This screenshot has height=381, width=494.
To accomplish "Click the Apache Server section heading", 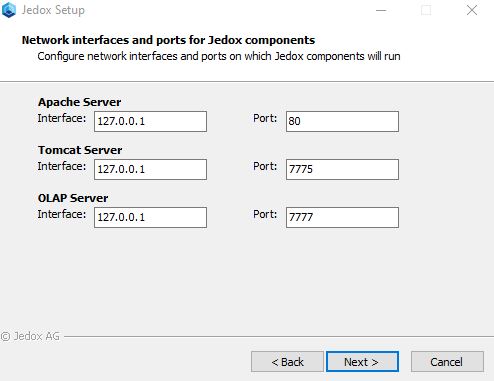I will coord(79,102).
